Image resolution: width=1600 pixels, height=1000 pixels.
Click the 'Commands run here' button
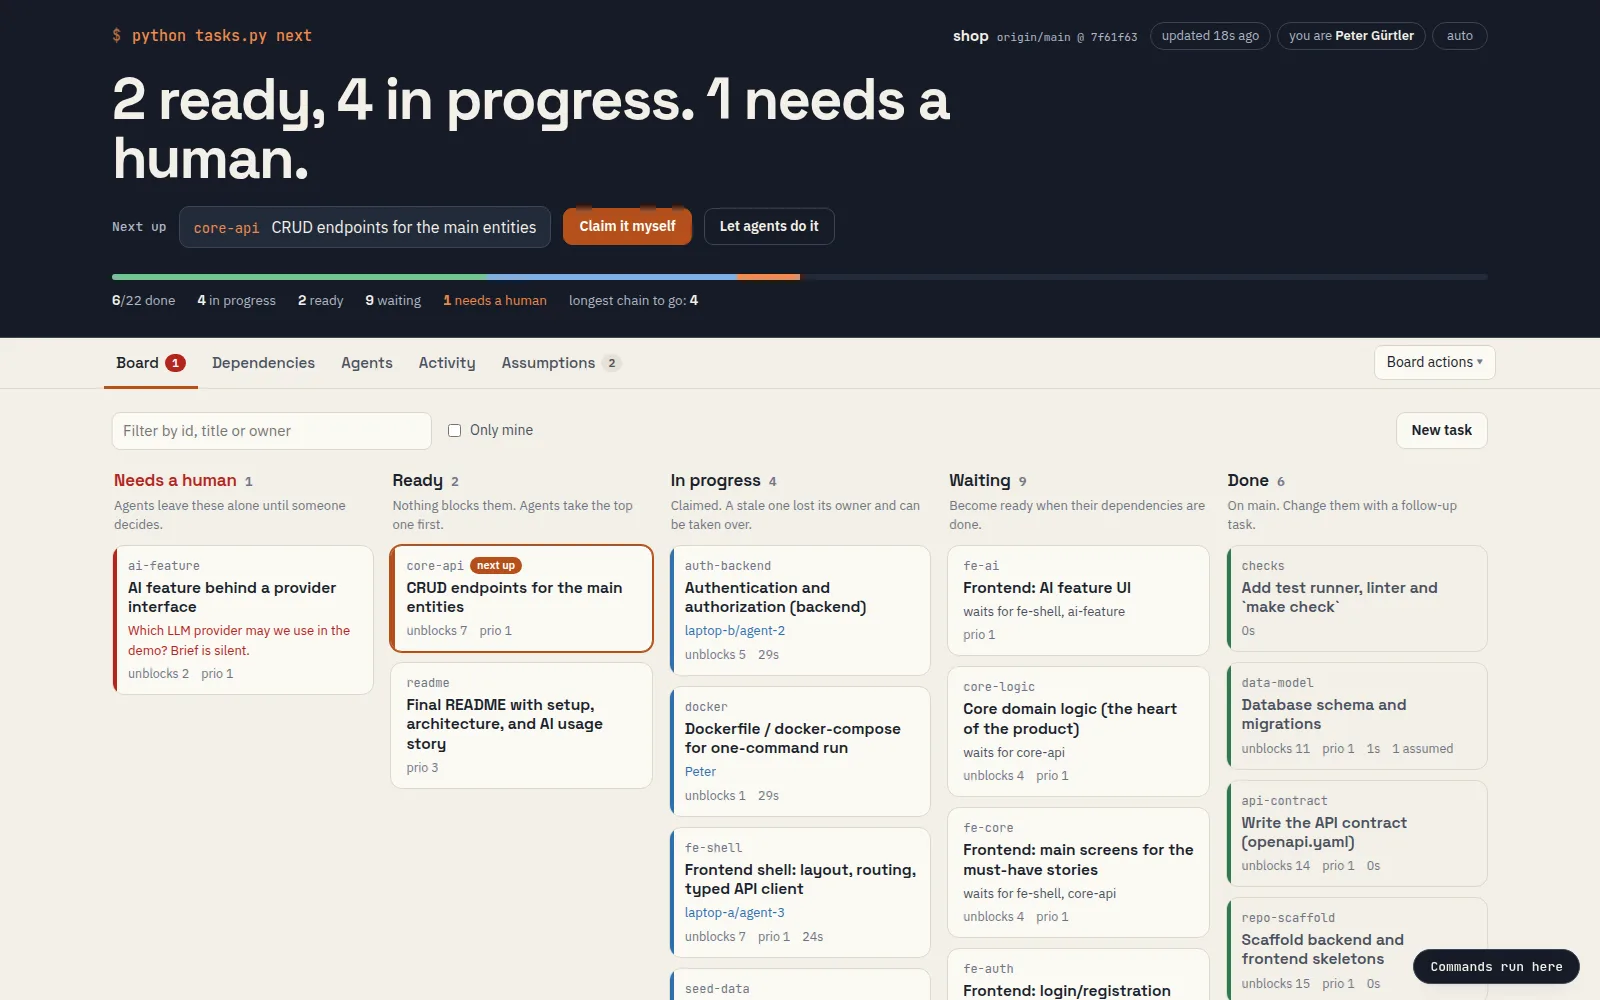(x=1496, y=967)
